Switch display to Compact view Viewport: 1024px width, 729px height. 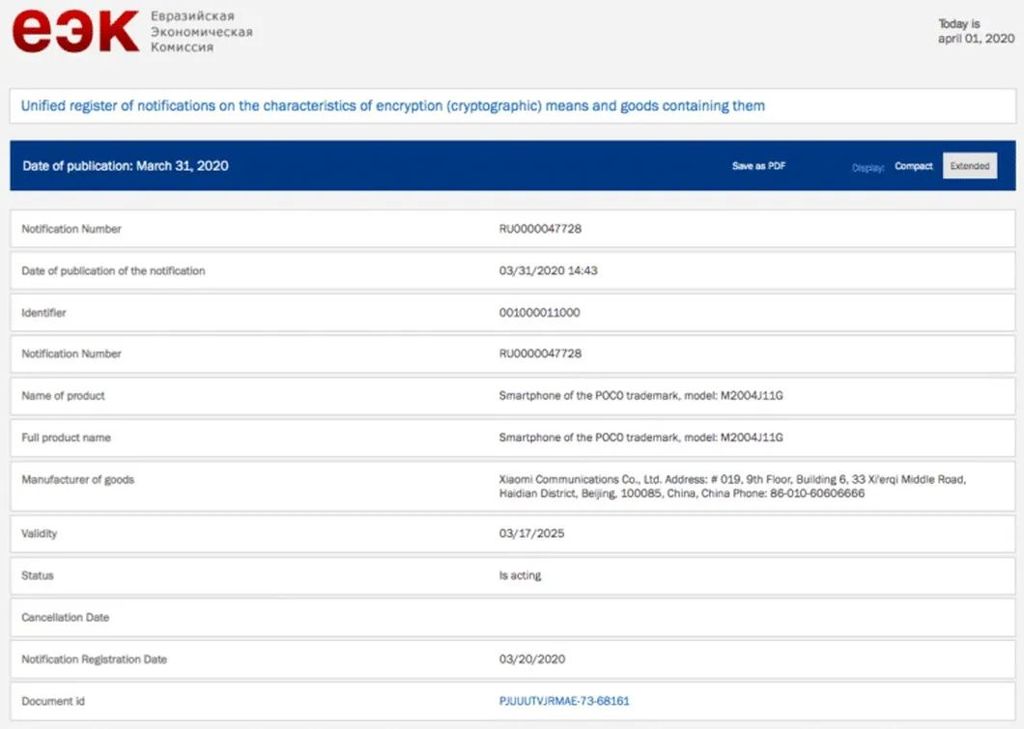point(913,166)
